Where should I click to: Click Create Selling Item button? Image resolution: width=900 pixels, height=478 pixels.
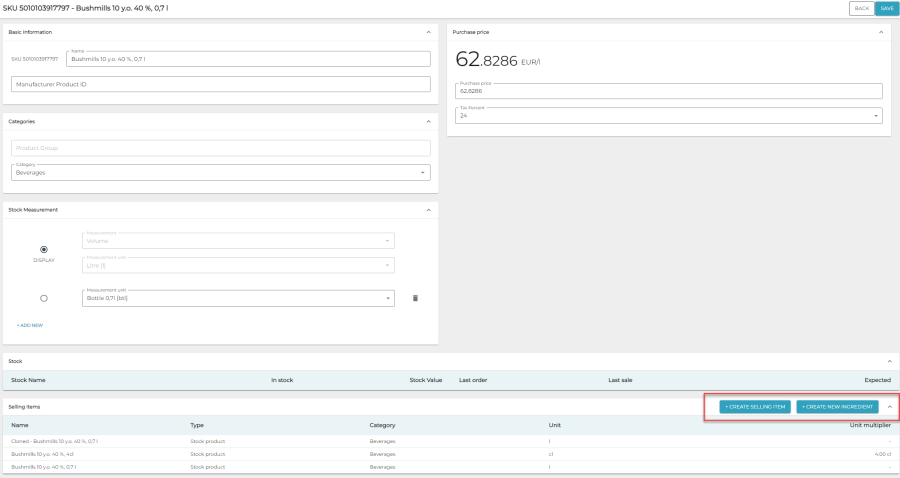point(755,407)
